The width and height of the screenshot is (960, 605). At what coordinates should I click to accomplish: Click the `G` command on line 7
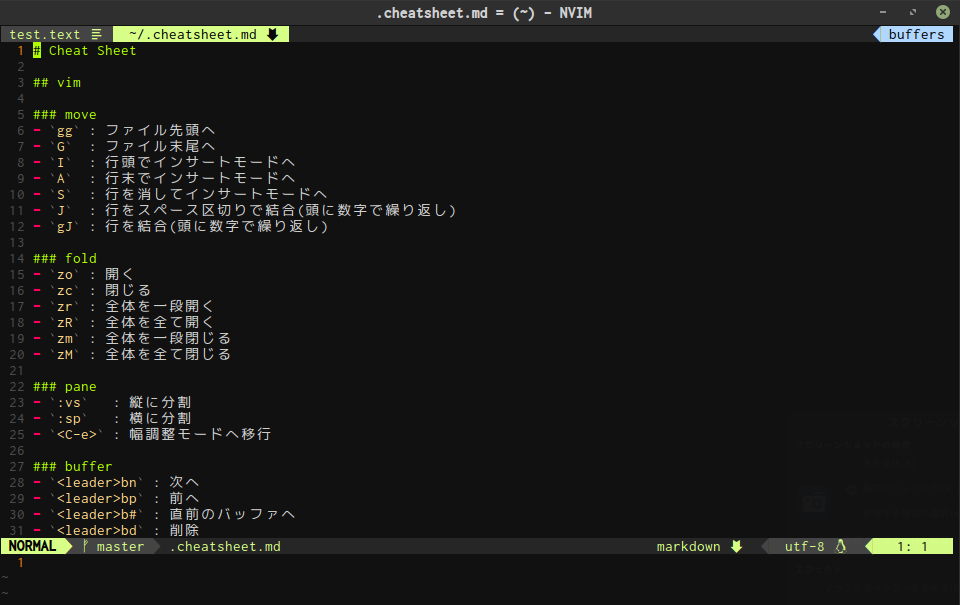(x=61, y=146)
